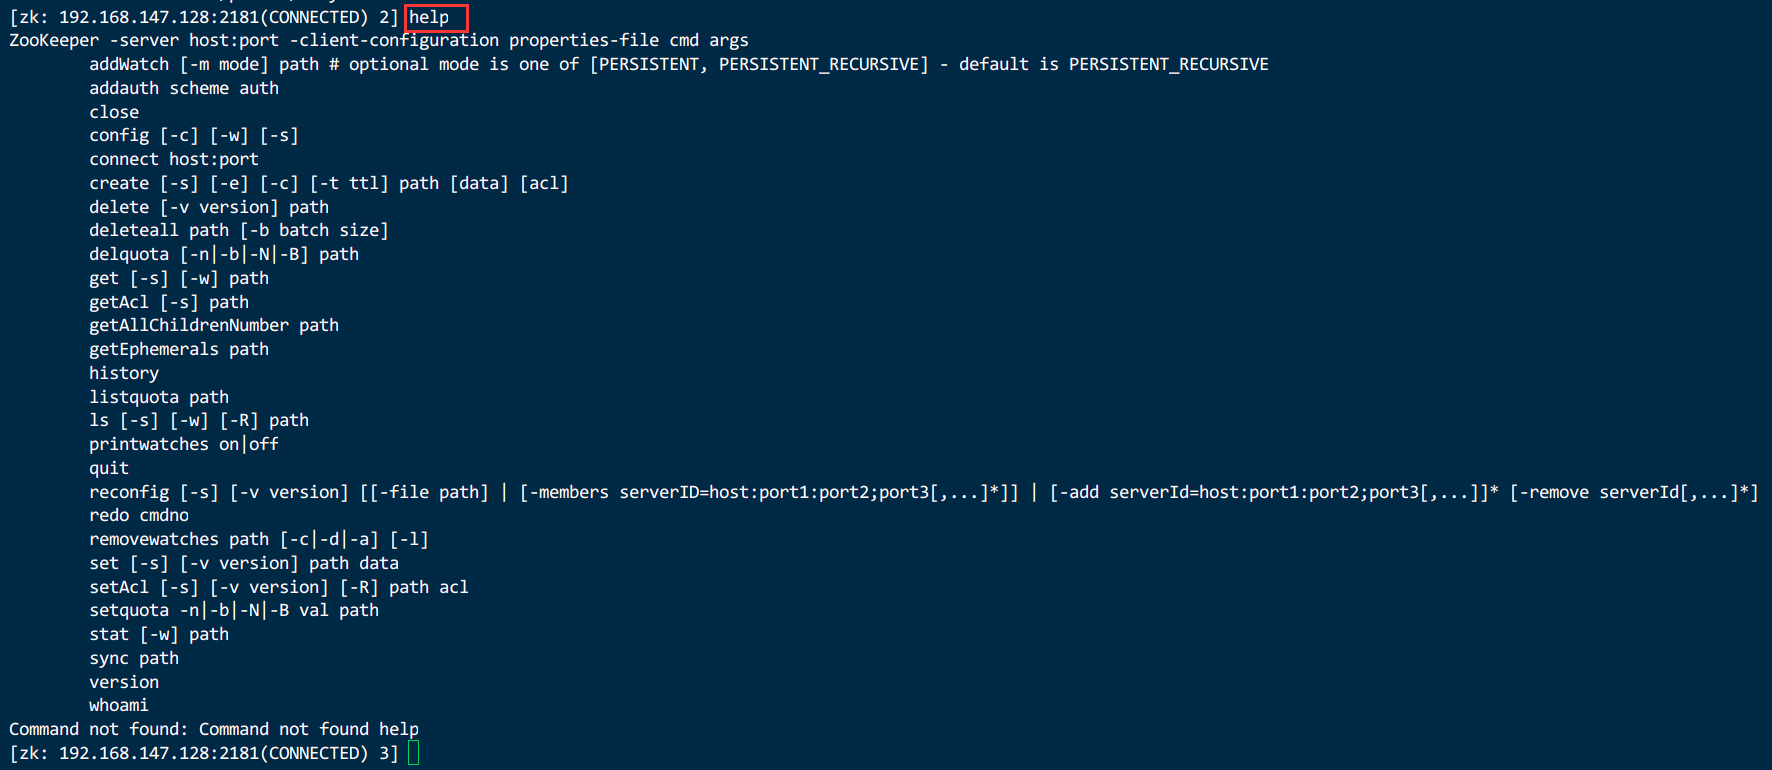1772x770 pixels.
Task: Click the addauth scheme auth line
Action: (x=184, y=88)
